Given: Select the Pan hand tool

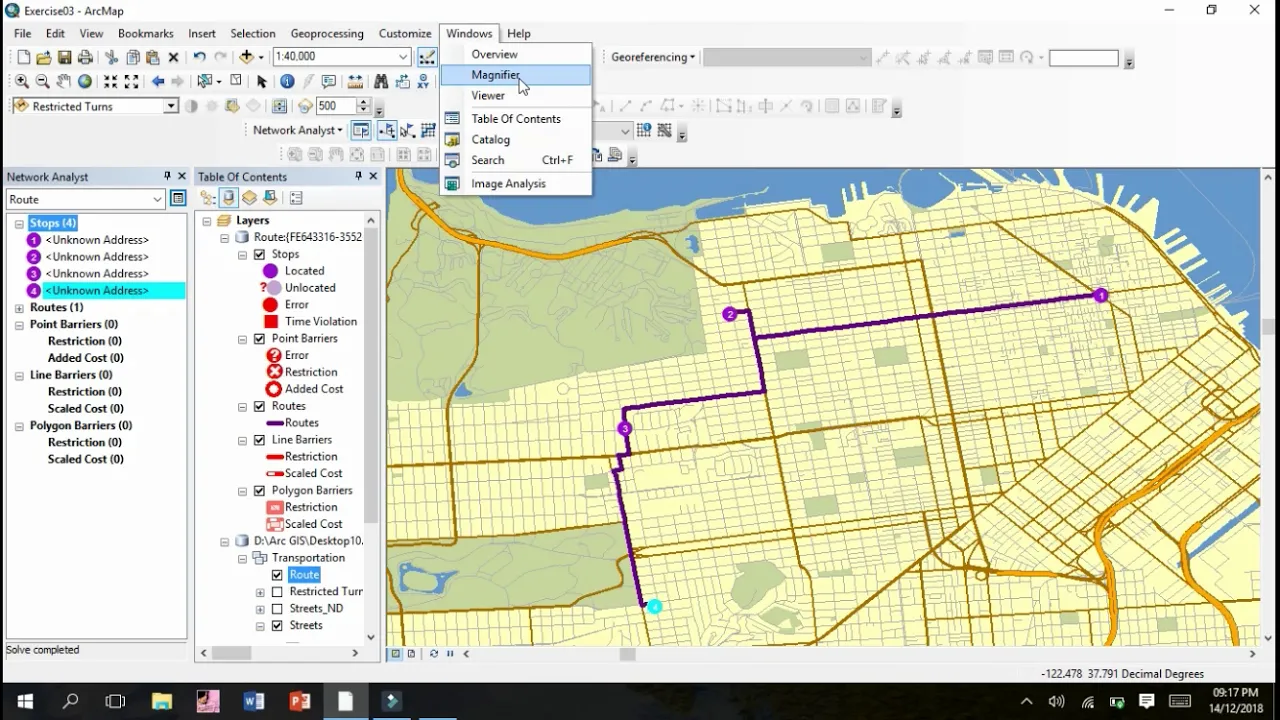Looking at the screenshot, I should point(63,82).
